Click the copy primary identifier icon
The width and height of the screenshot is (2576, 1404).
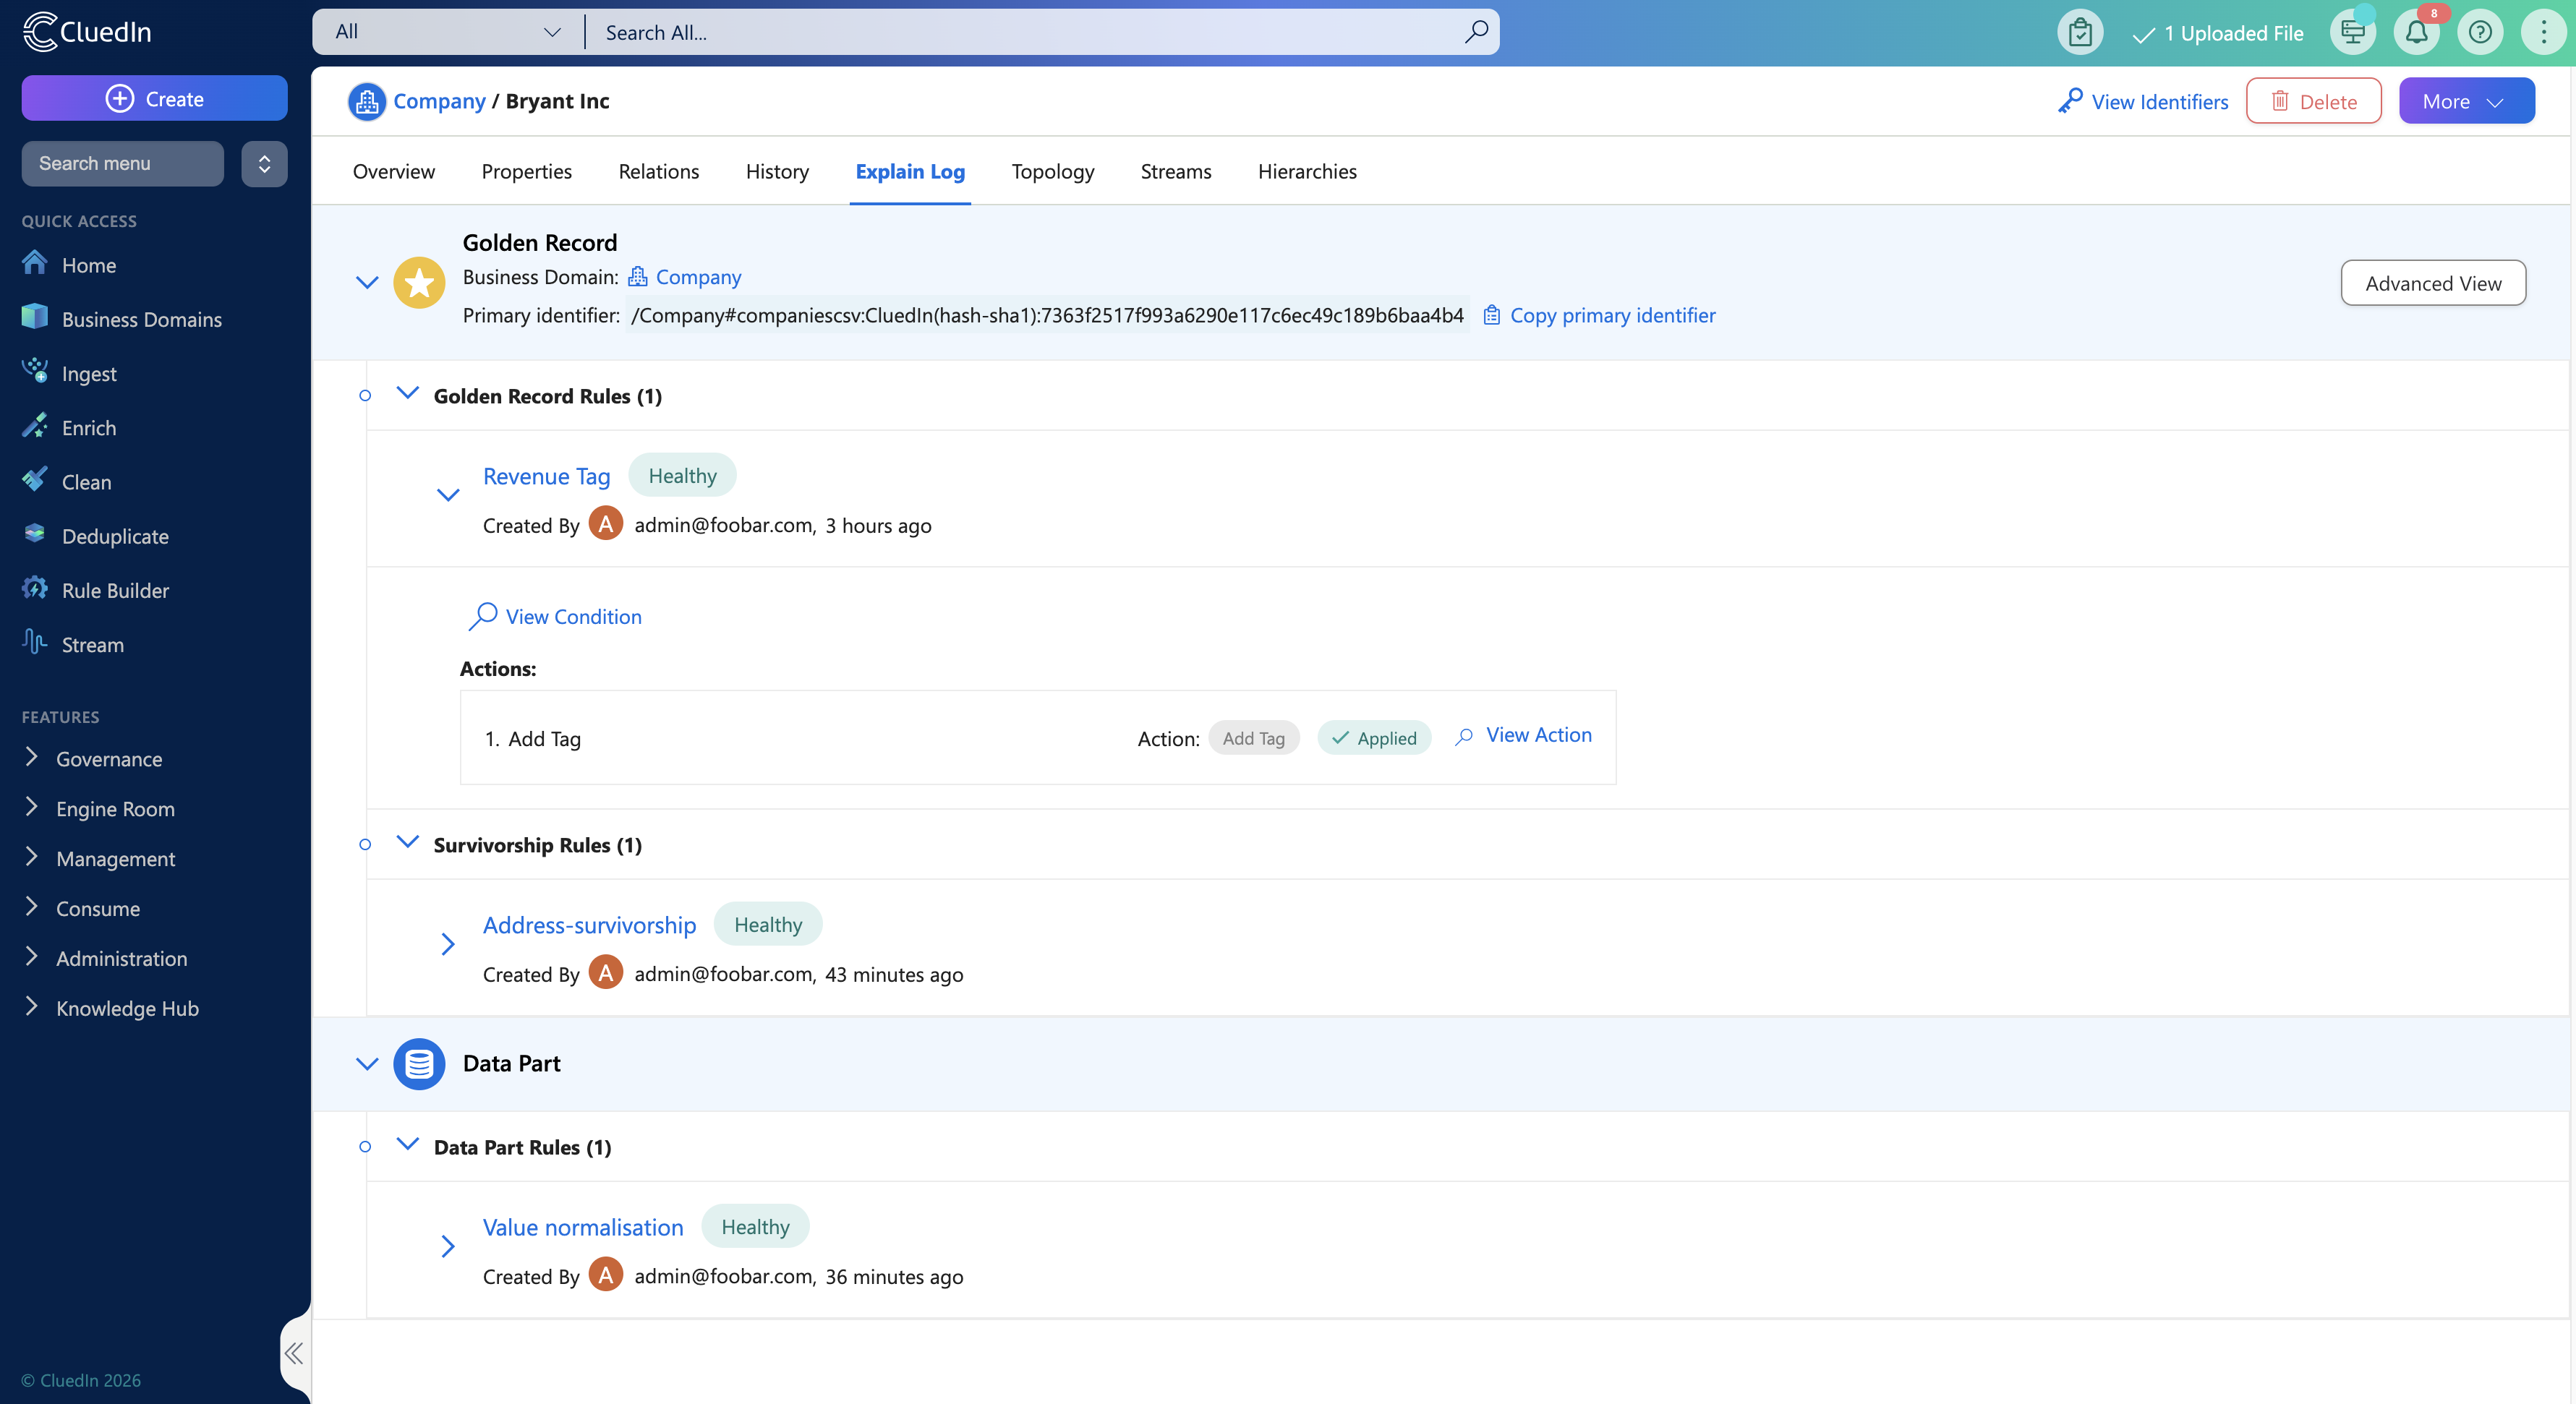1491,315
